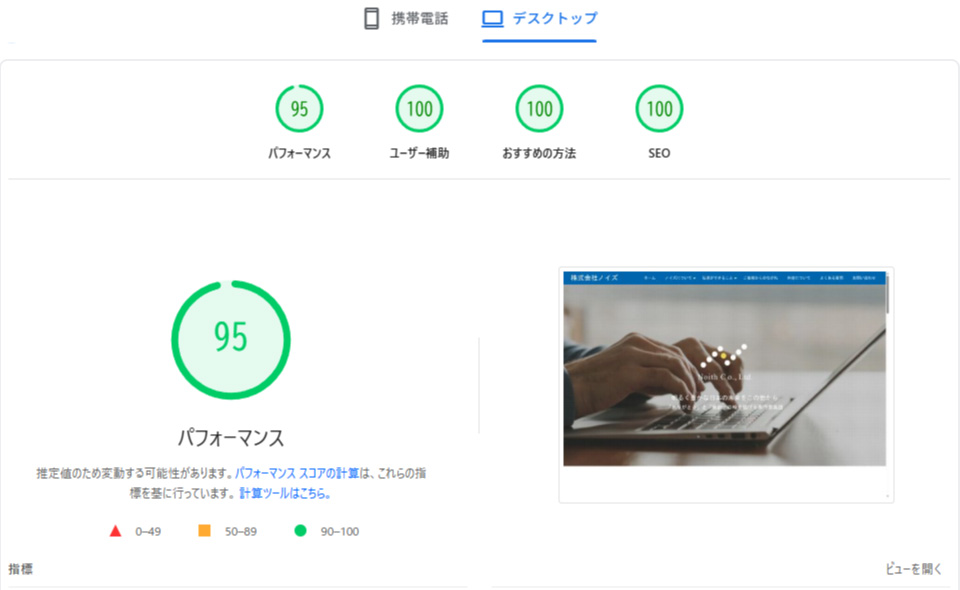Jump to ユーザー補助 section via its label
The height and width of the screenshot is (590, 960).
[x=419, y=154]
